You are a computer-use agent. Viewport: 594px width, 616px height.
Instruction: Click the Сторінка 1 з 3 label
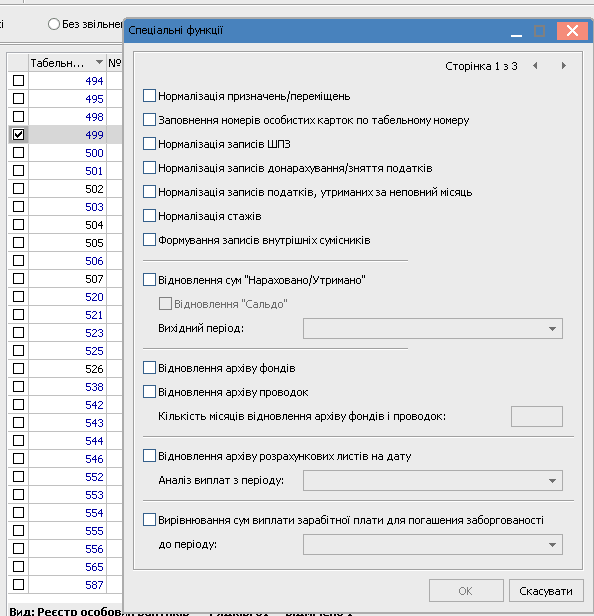481,66
